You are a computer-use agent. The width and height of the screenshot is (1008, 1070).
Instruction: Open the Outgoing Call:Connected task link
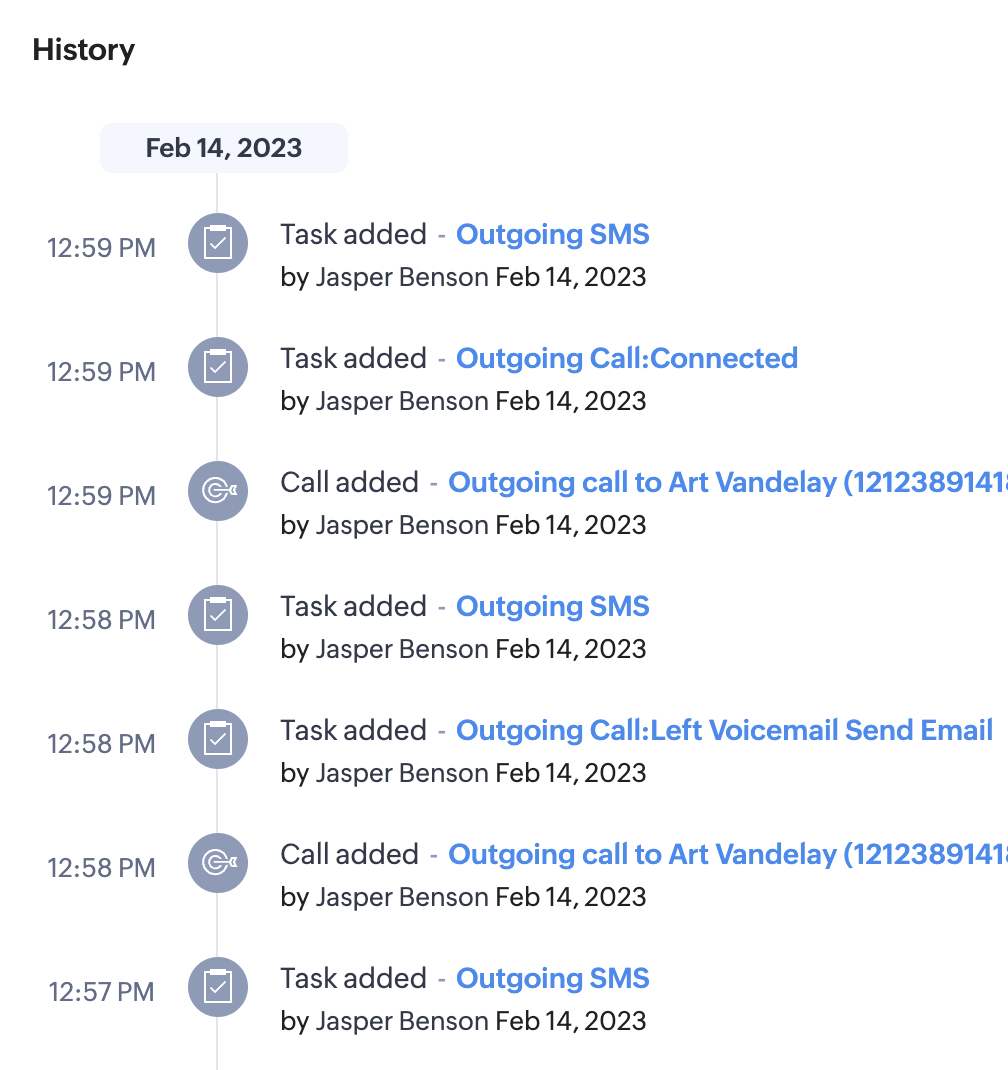coord(627,359)
